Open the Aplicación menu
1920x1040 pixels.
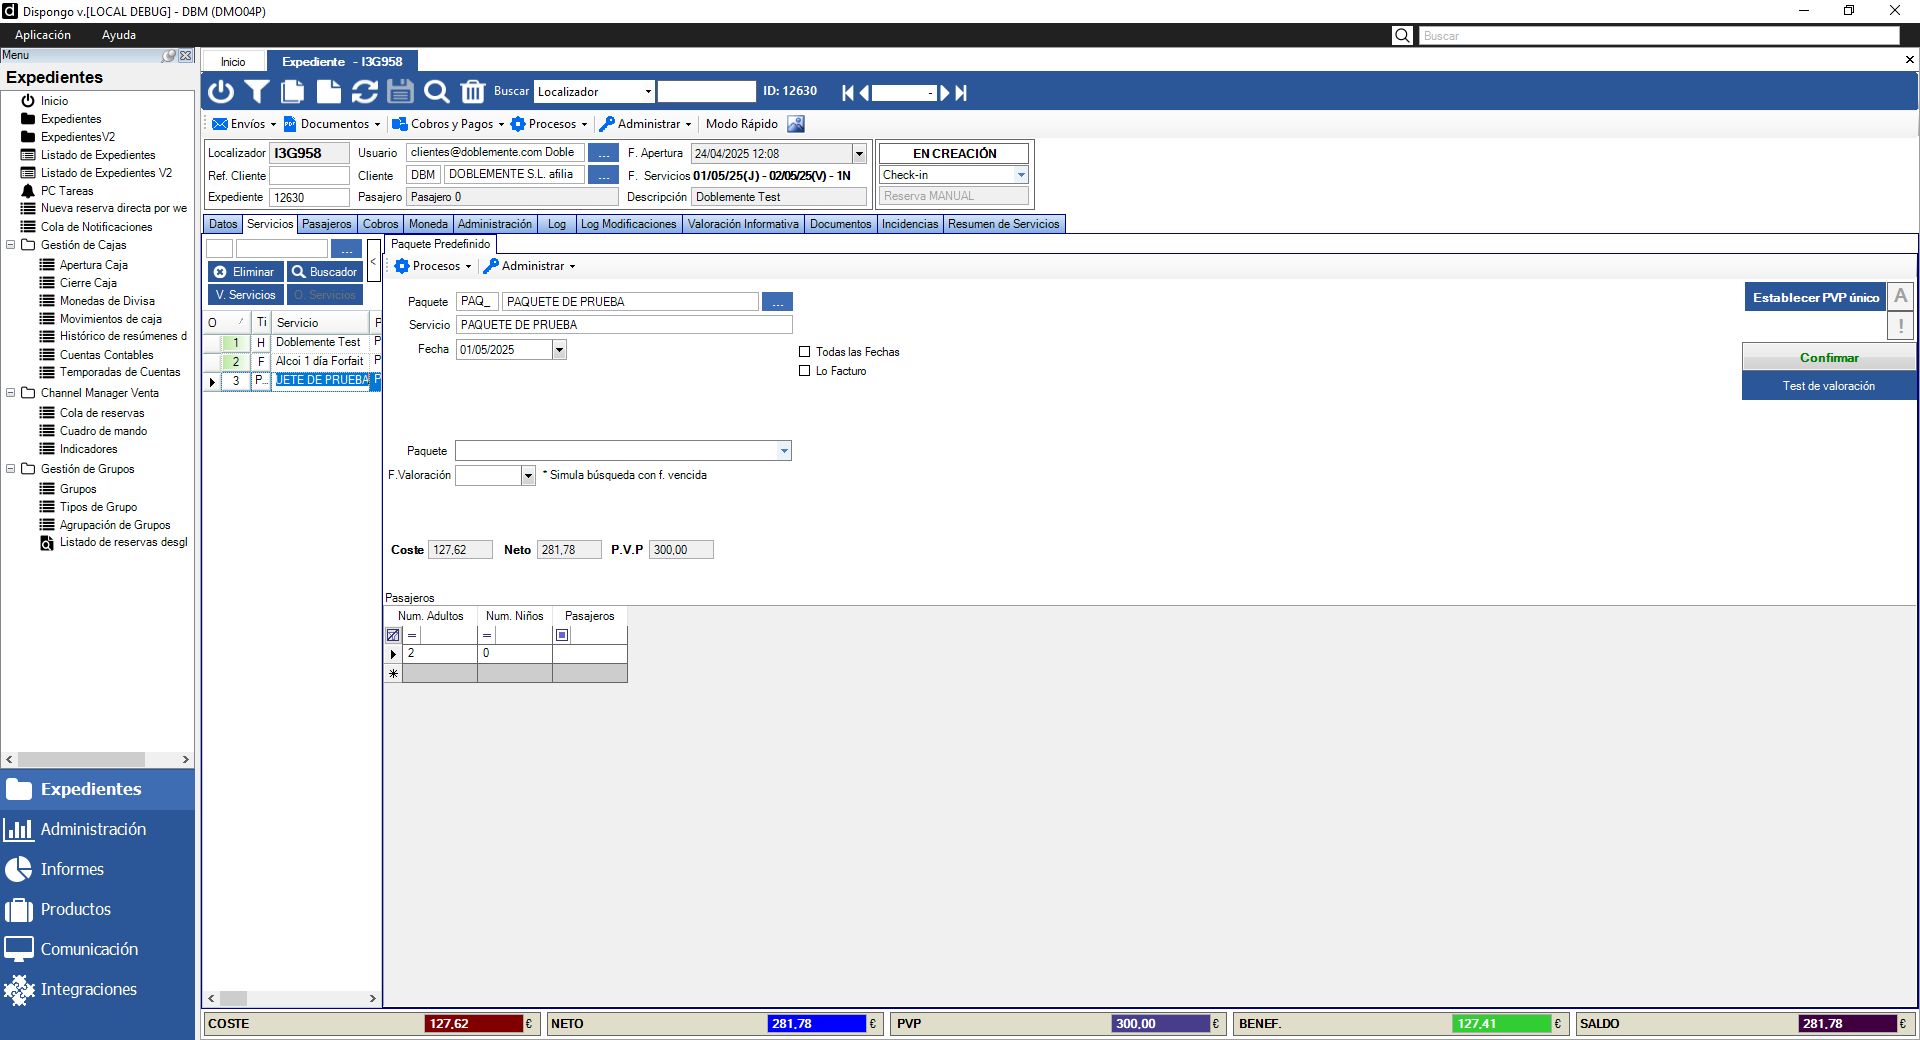(x=43, y=35)
